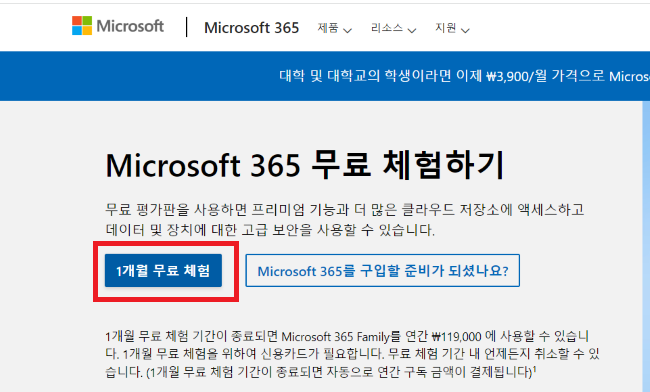Click the Microsoft 365 무료 체험하기 heading
The image size is (650, 392).
(x=305, y=165)
